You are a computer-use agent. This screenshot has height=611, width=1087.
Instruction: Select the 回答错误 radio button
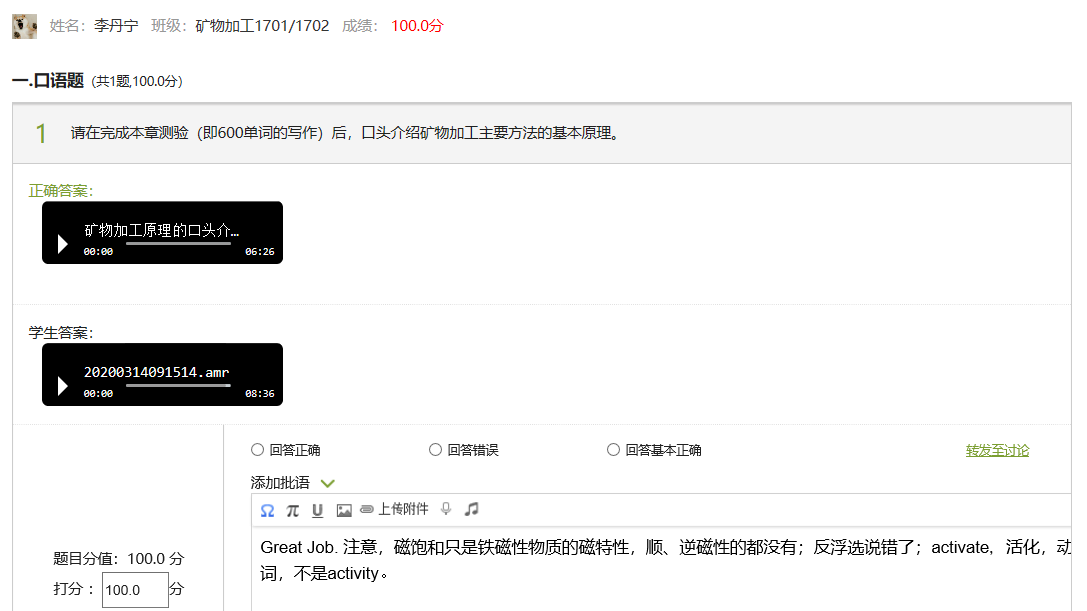[x=435, y=450]
